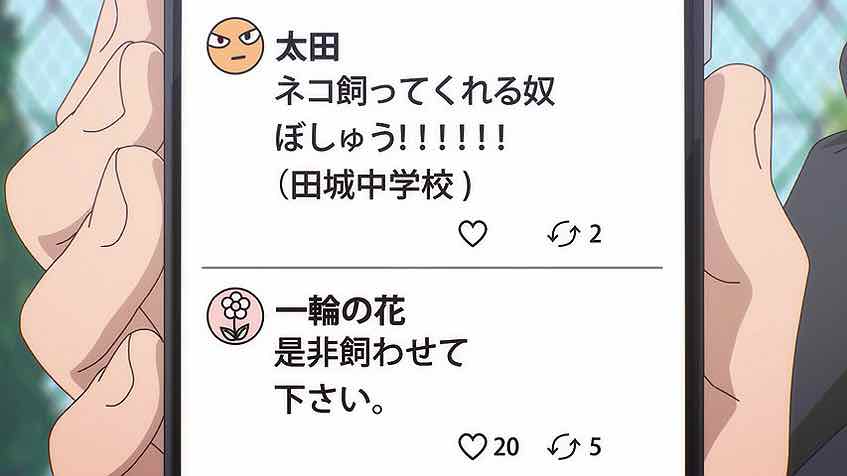Click the ネコ飼ってくれる奴 post text line
The height and width of the screenshot is (476, 847).
pyautogui.click(x=415, y=91)
